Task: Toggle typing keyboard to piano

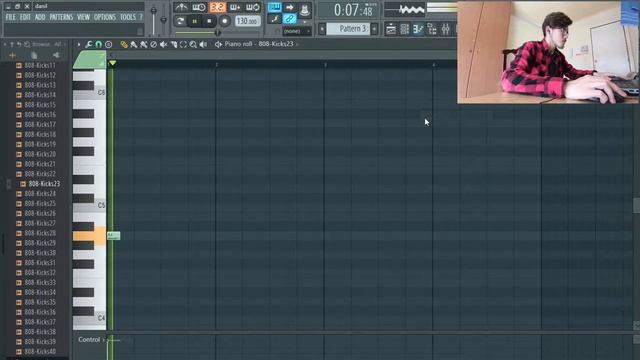Action: coord(274,7)
